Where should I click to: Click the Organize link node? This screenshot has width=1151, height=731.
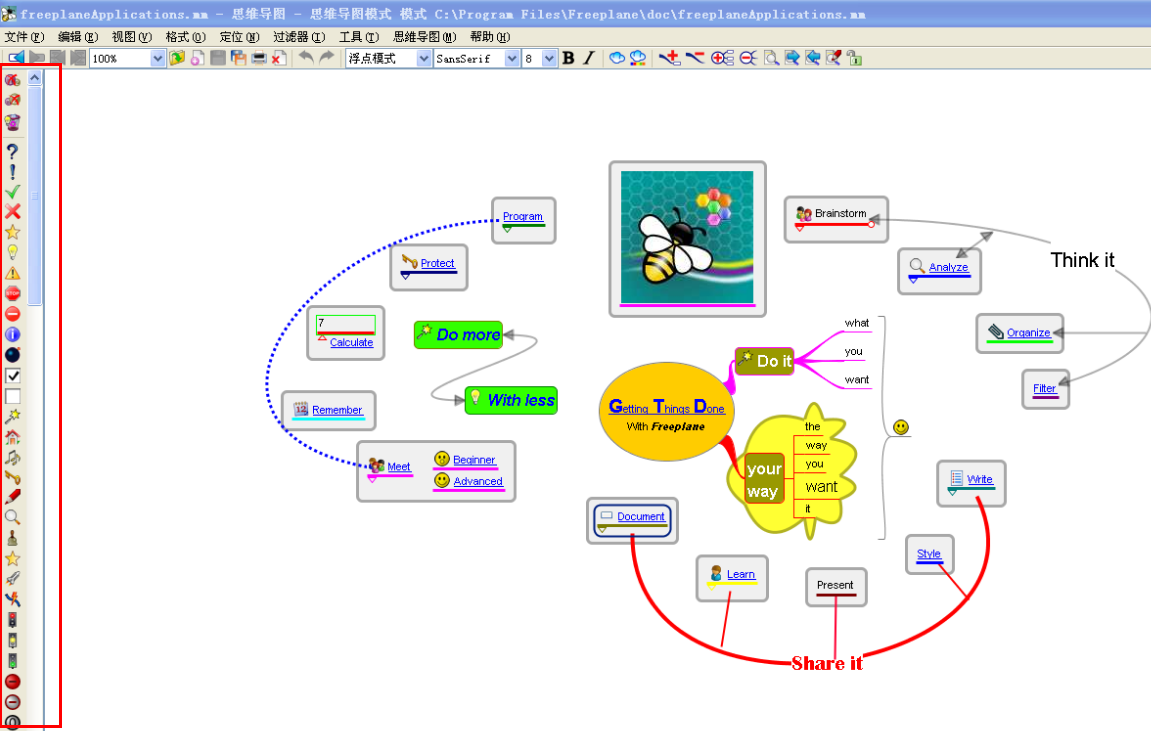click(1028, 332)
